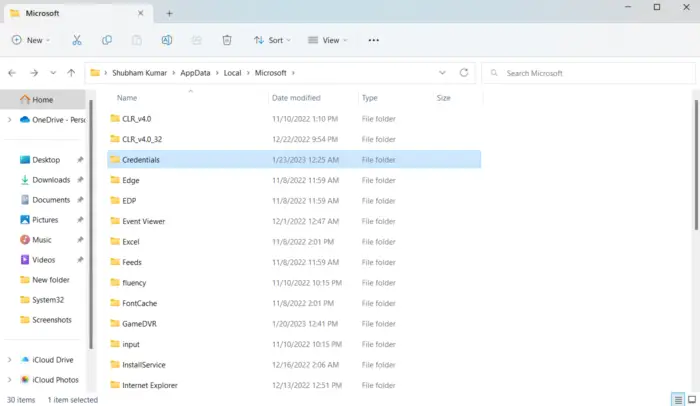Viewport: 700px width, 406px height.
Task: Click the Cut scissors icon
Action: click(x=77, y=40)
